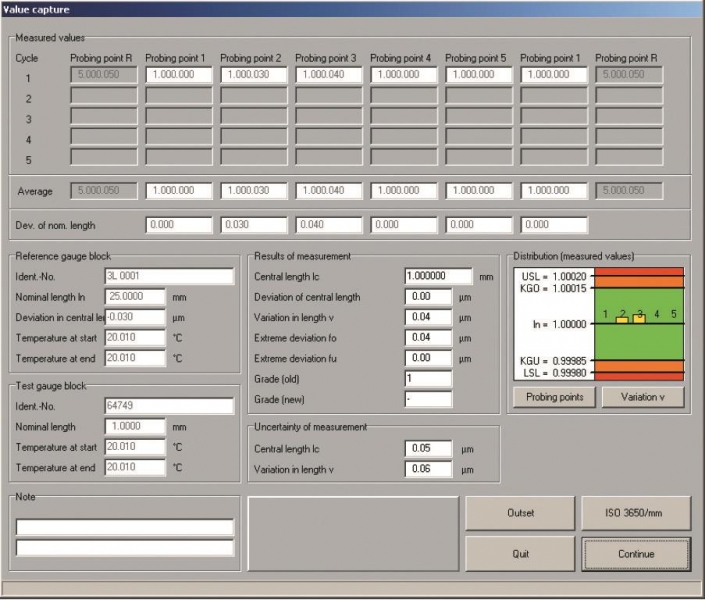The width and height of the screenshot is (705, 600).
Task: Click the Extreme deviation fu field
Action: pos(428,358)
